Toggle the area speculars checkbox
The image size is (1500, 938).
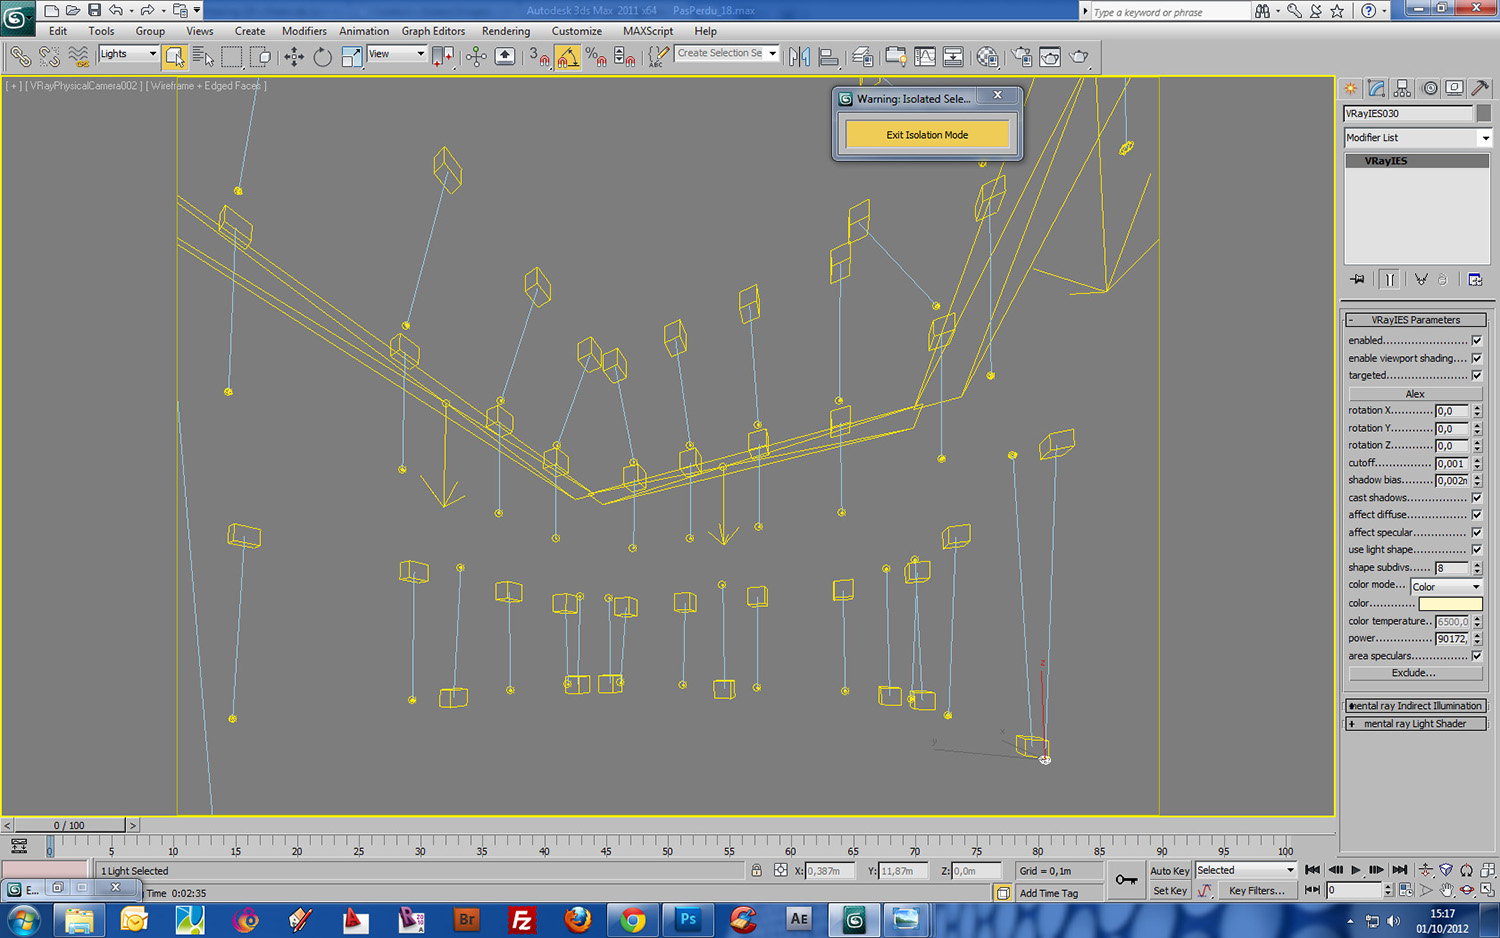pyautogui.click(x=1477, y=656)
